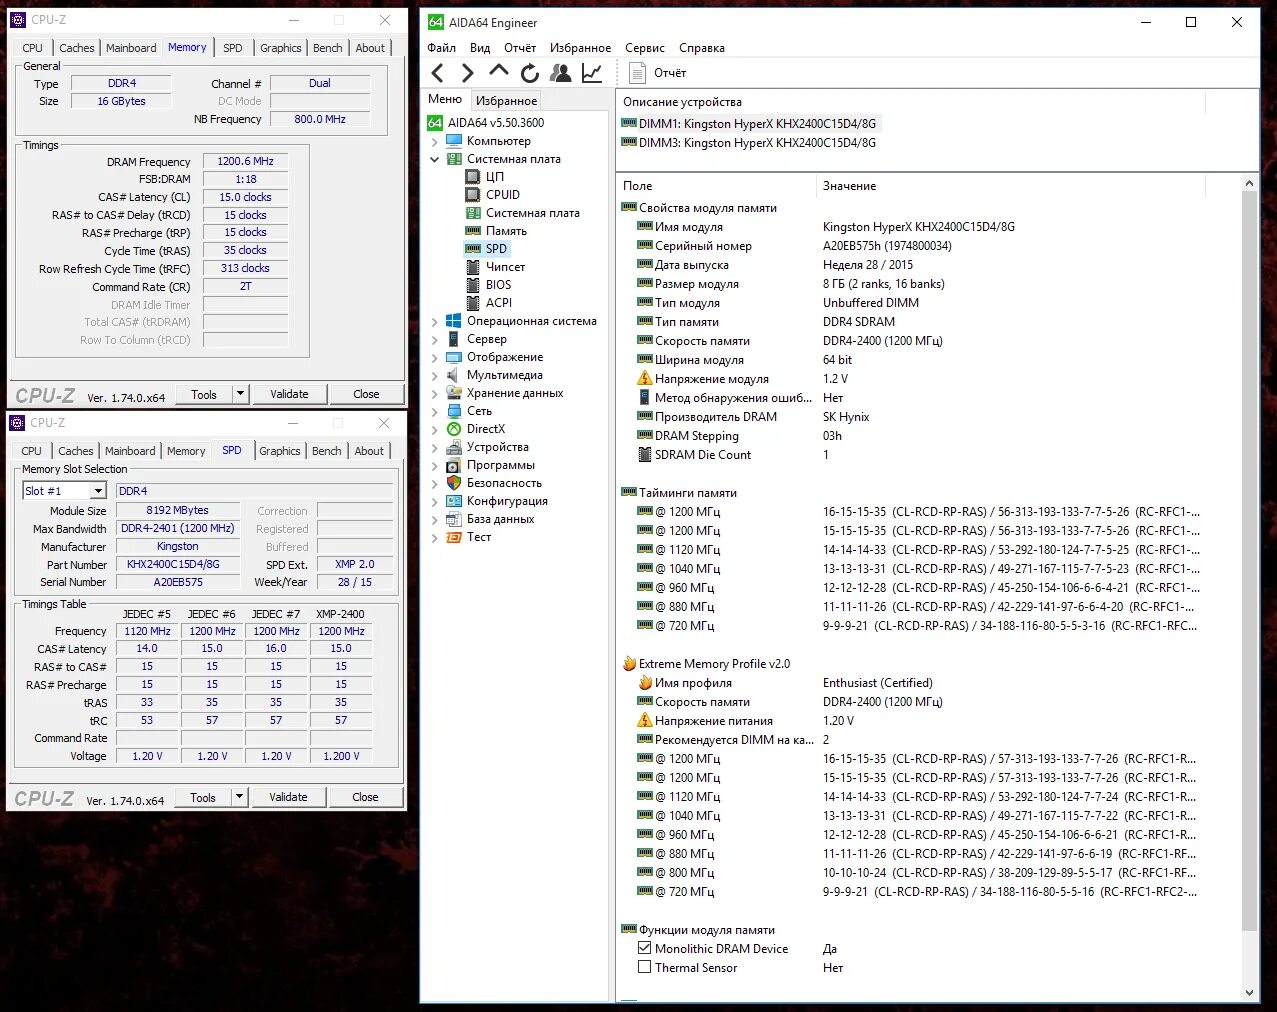Click the AIDA64 vertical scrollbar thumb

click(1250, 561)
